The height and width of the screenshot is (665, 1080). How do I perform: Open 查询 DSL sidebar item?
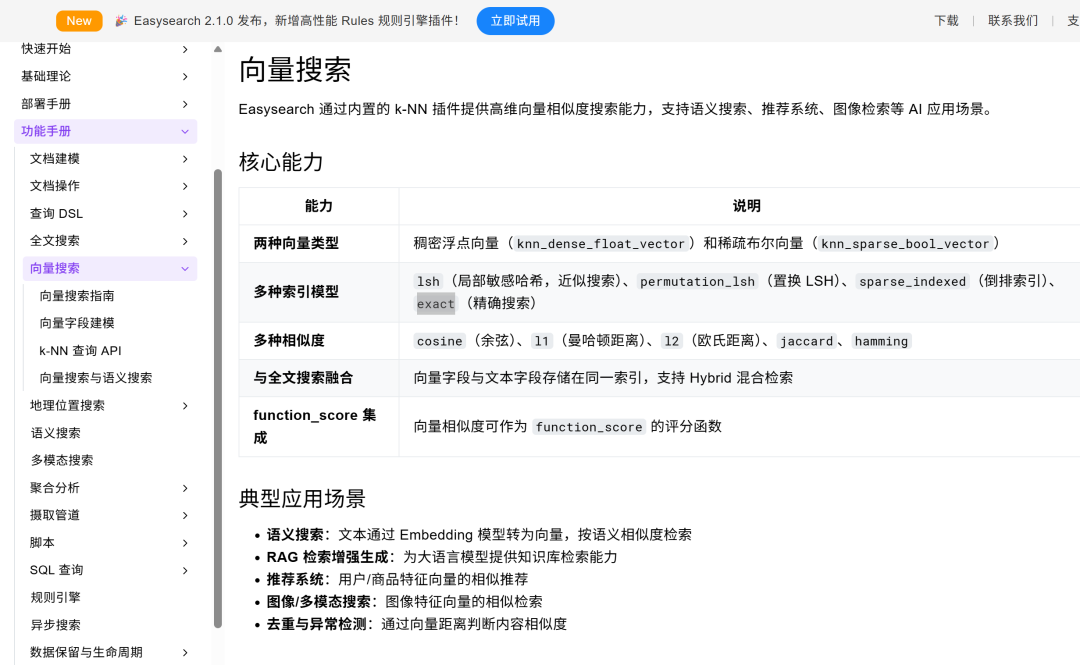click(x=56, y=214)
